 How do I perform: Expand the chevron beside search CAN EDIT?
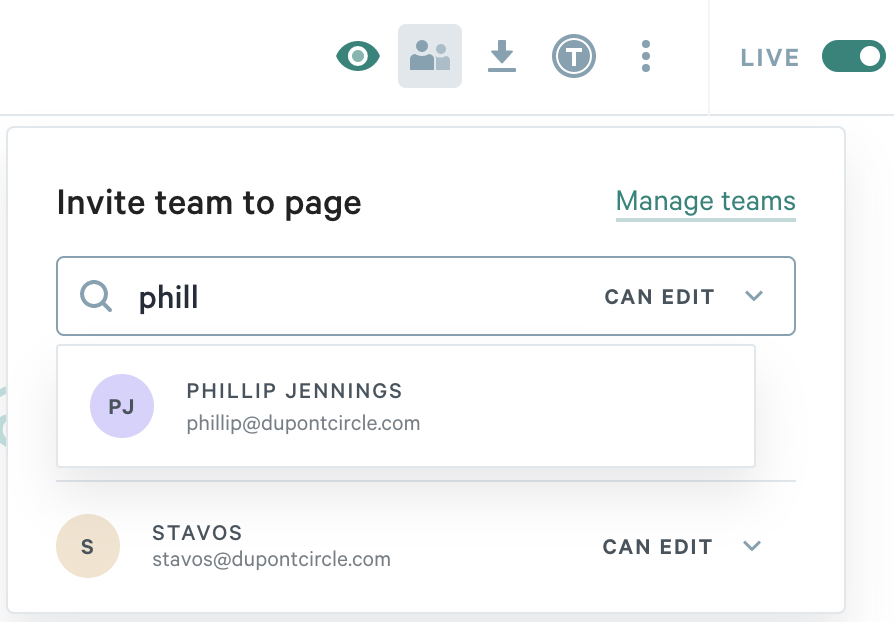pos(754,296)
